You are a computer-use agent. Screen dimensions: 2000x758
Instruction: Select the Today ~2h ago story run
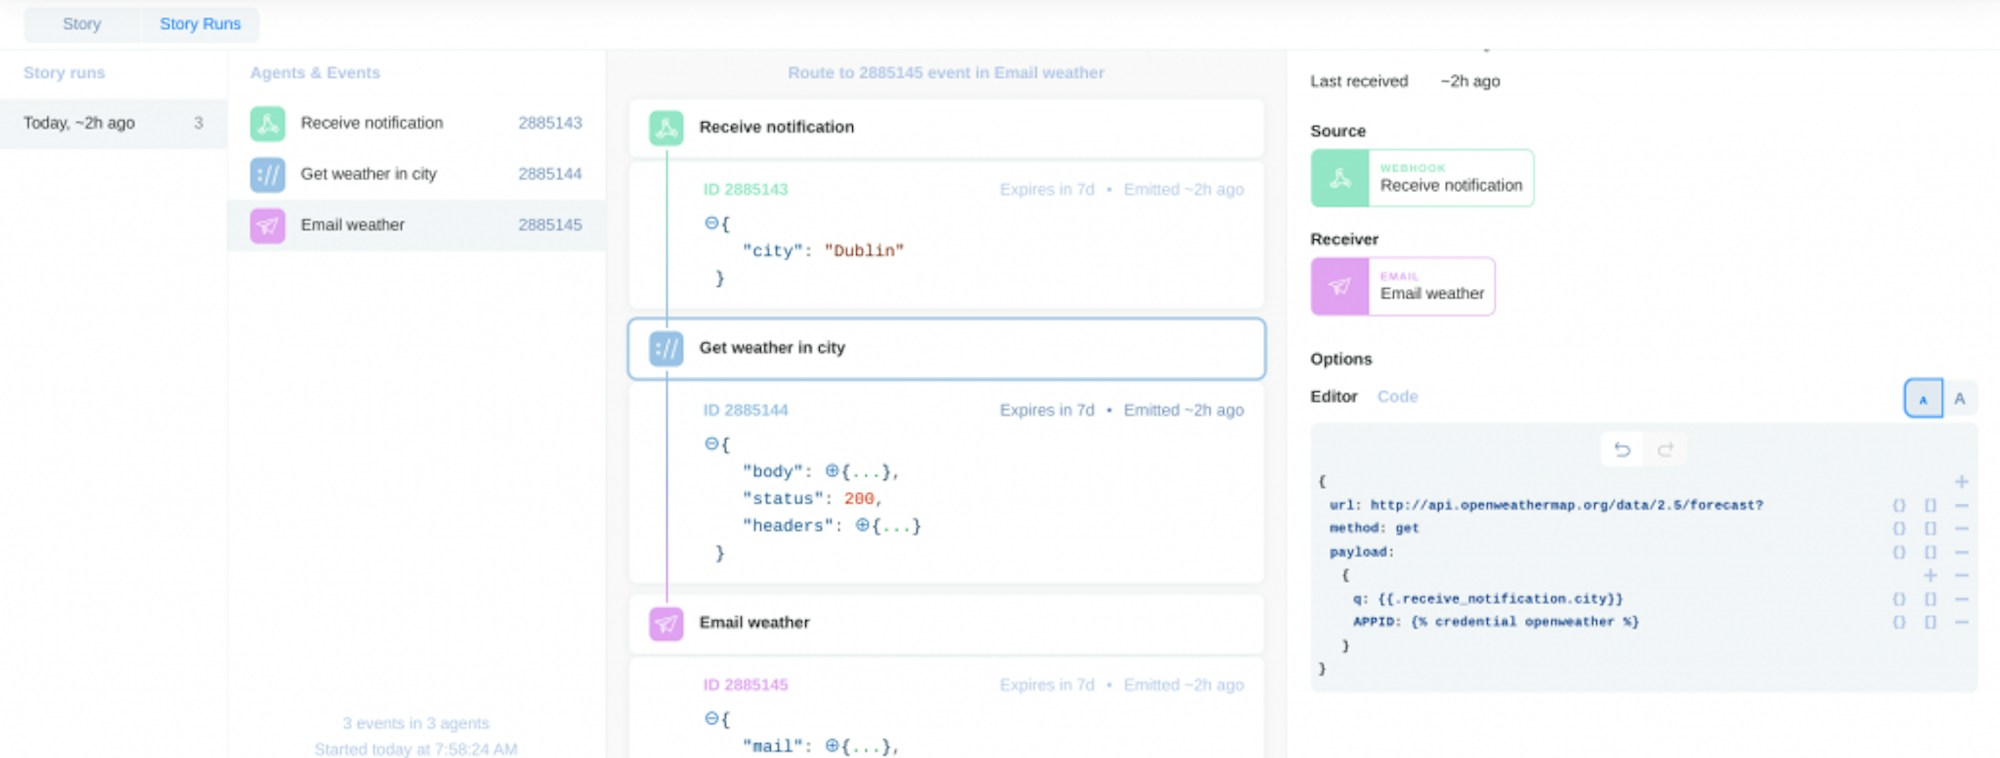coord(113,123)
